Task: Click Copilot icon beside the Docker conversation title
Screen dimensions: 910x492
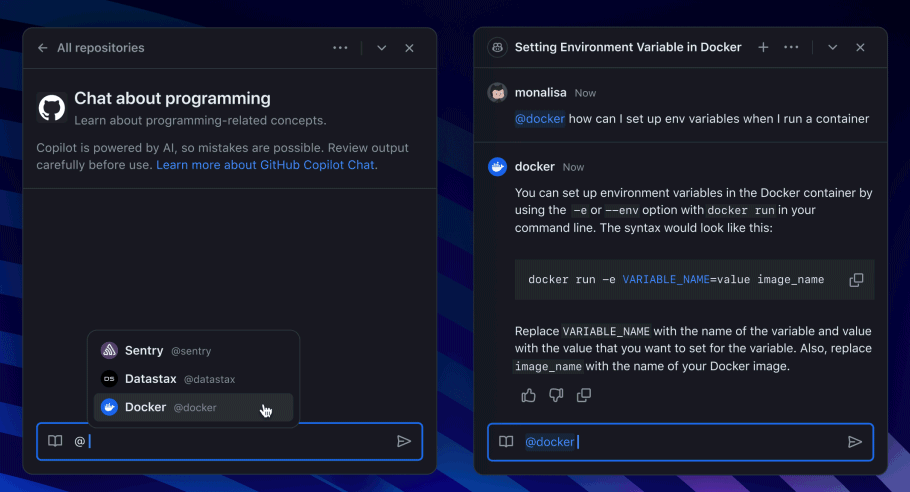Action: (497, 48)
